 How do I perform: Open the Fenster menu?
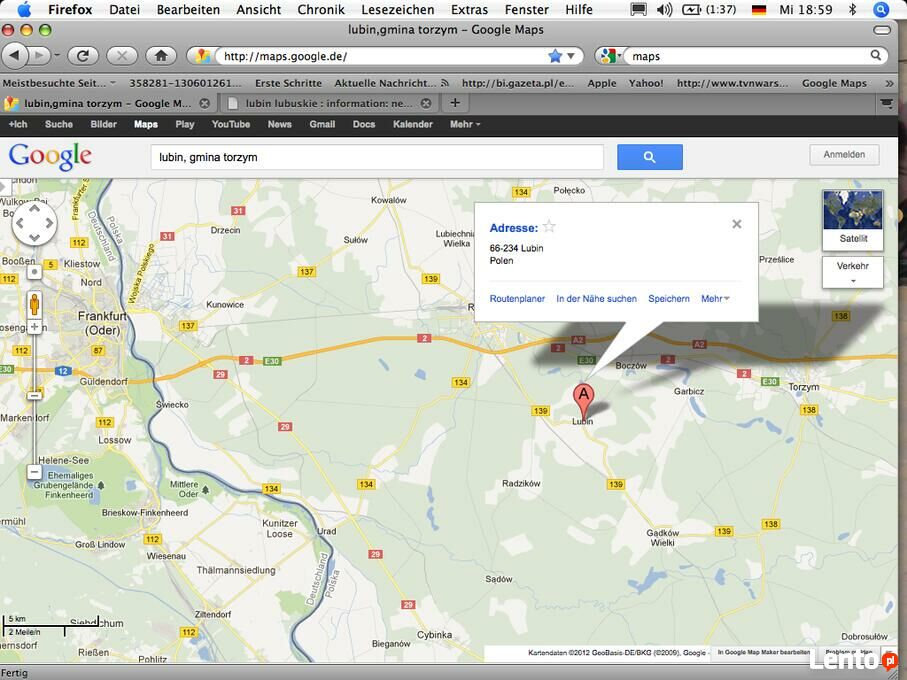(x=527, y=10)
